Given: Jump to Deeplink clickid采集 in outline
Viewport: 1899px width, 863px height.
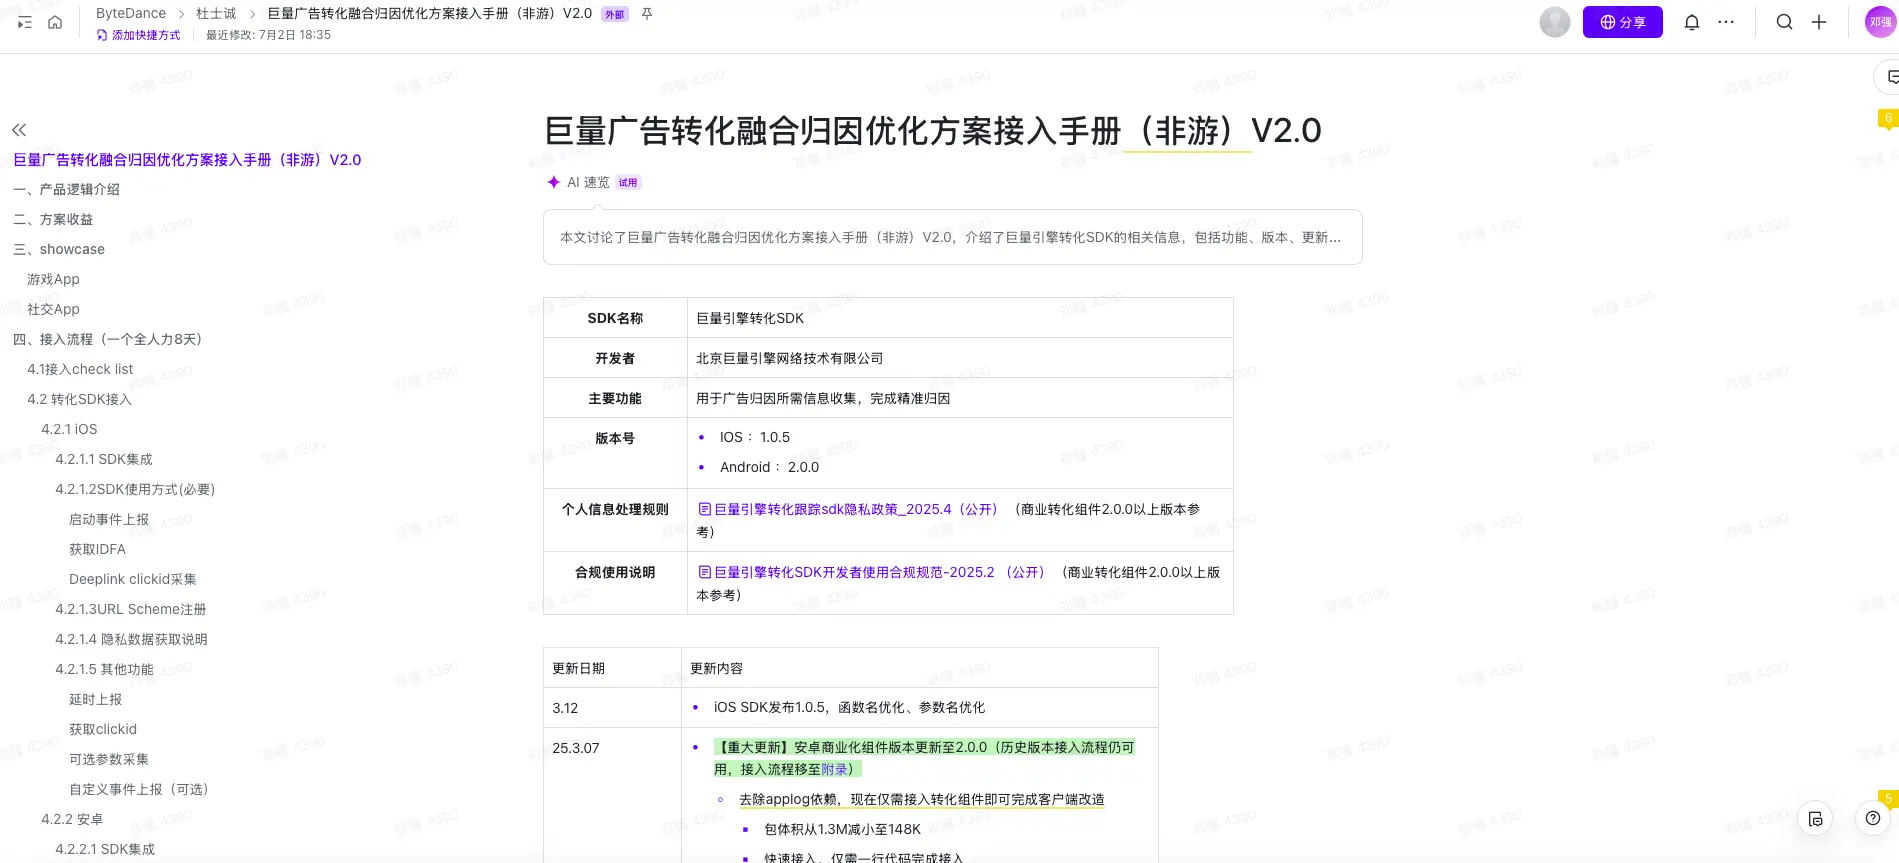Looking at the screenshot, I should pos(133,579).
